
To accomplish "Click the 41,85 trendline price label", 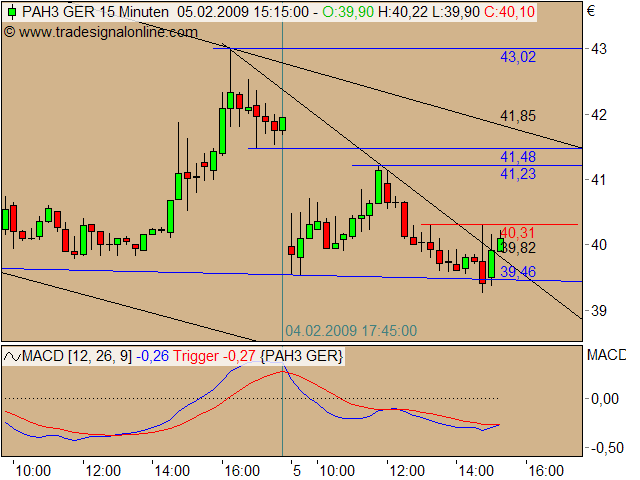I will point(518,116).
